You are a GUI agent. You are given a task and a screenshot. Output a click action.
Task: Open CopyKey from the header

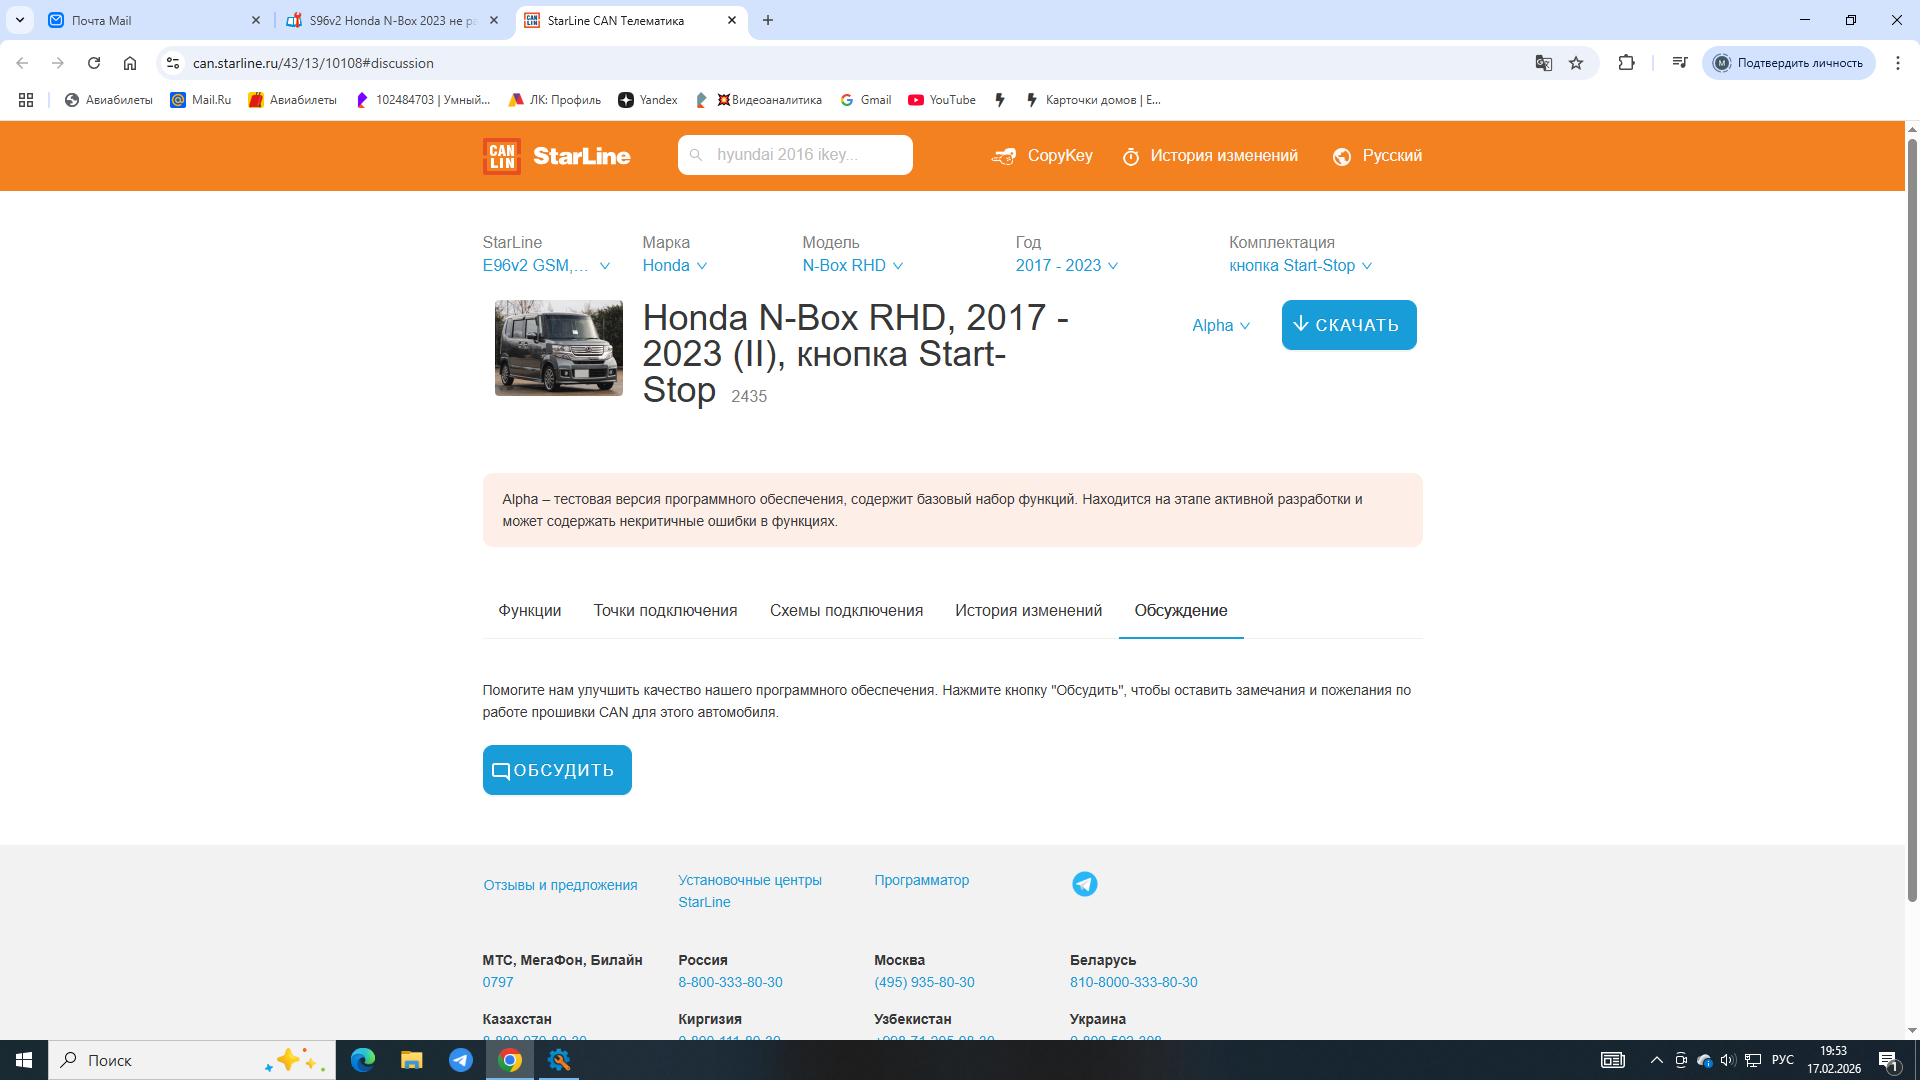tap(1042, 156)
